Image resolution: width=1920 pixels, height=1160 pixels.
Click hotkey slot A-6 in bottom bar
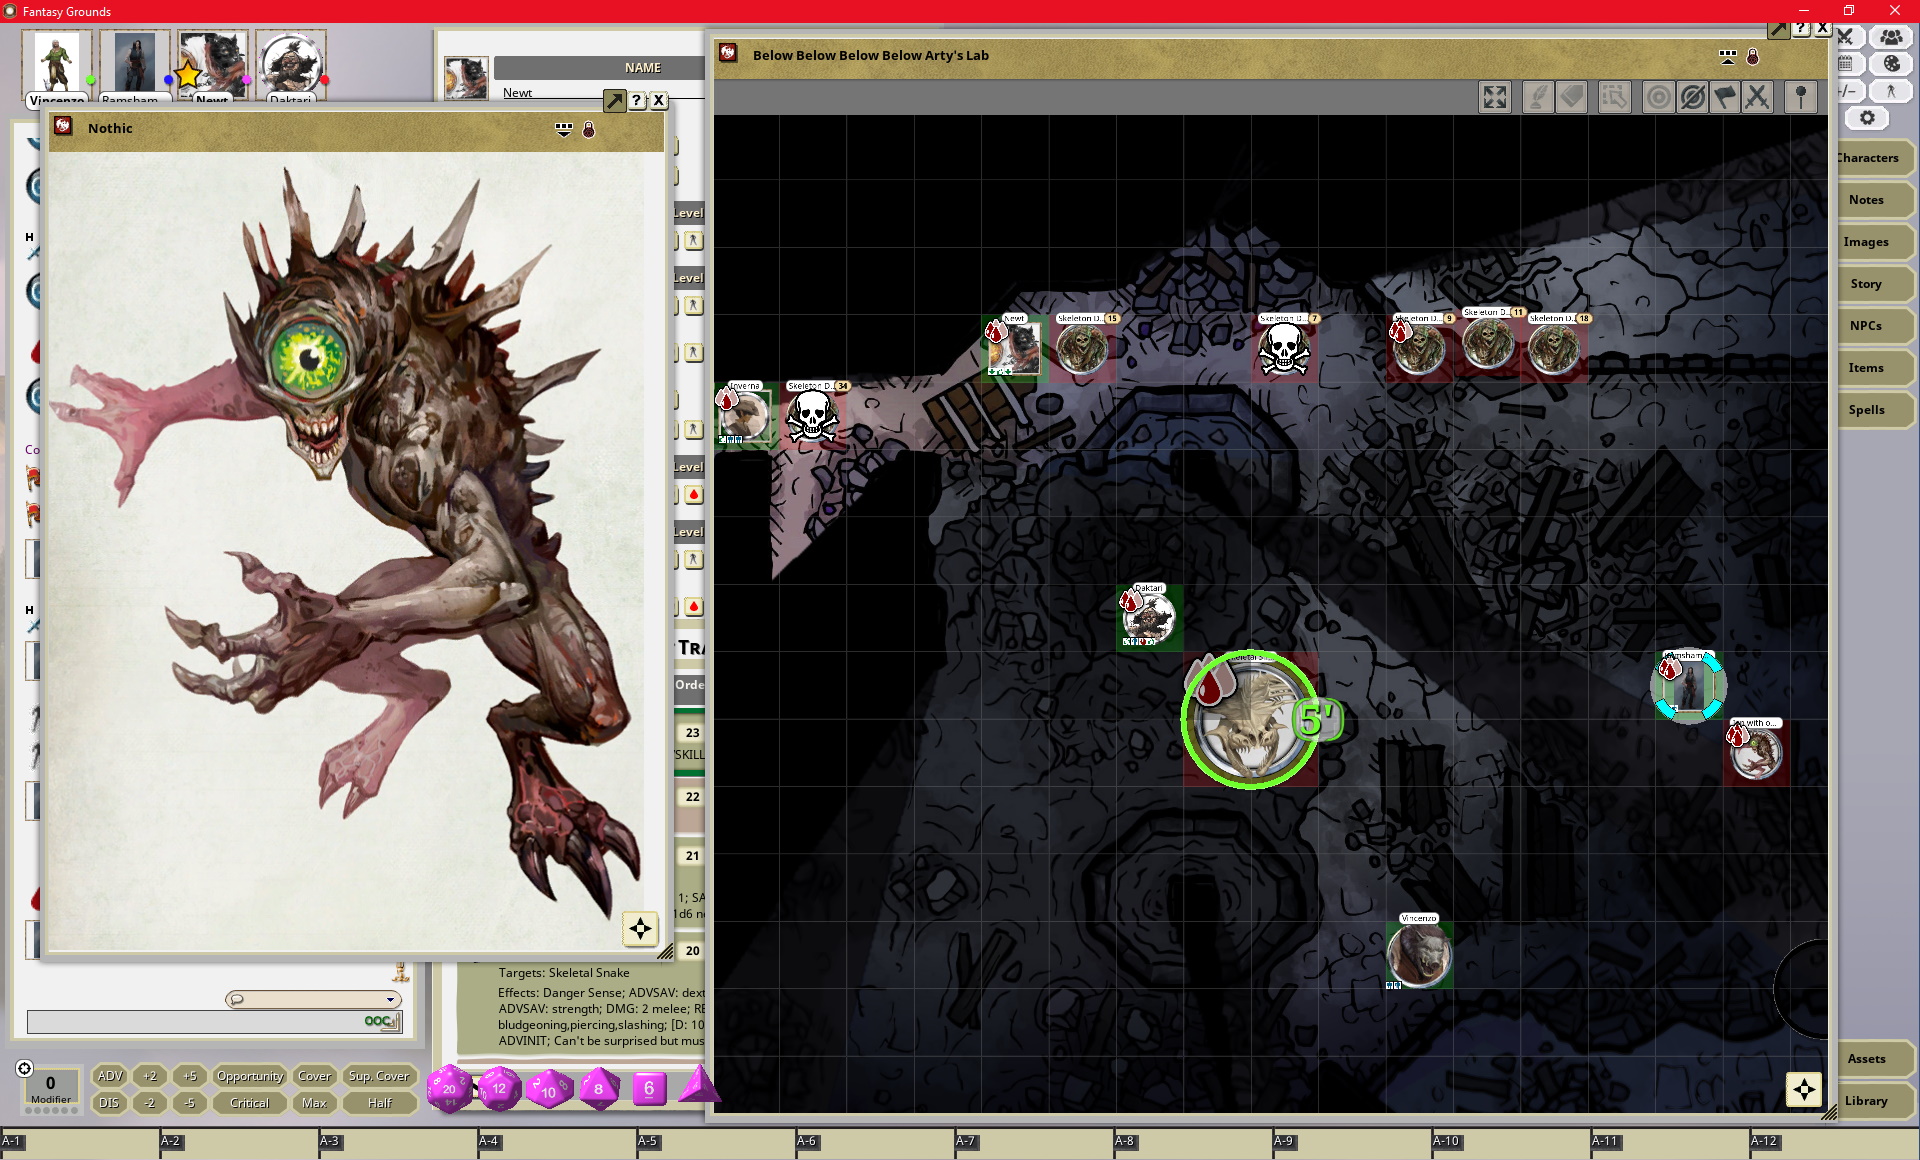click(875, 1145)
